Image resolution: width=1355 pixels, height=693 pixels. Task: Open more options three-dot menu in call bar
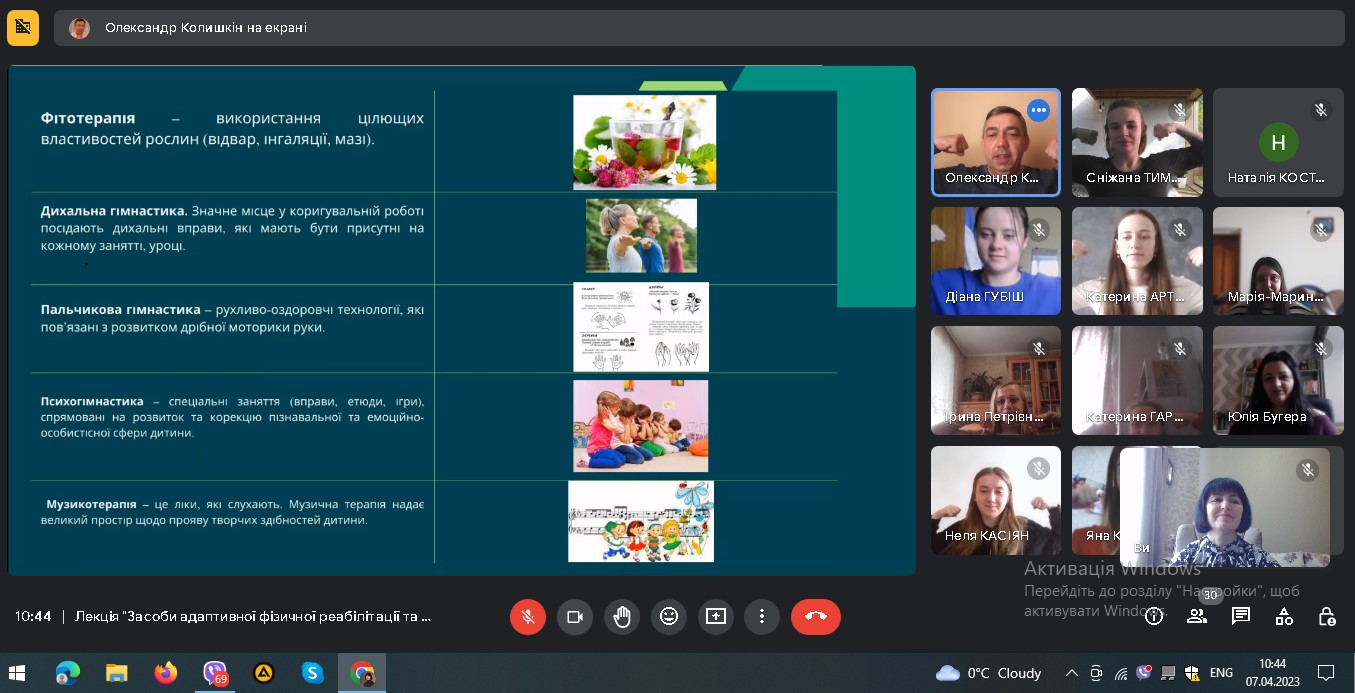point(762,617)
